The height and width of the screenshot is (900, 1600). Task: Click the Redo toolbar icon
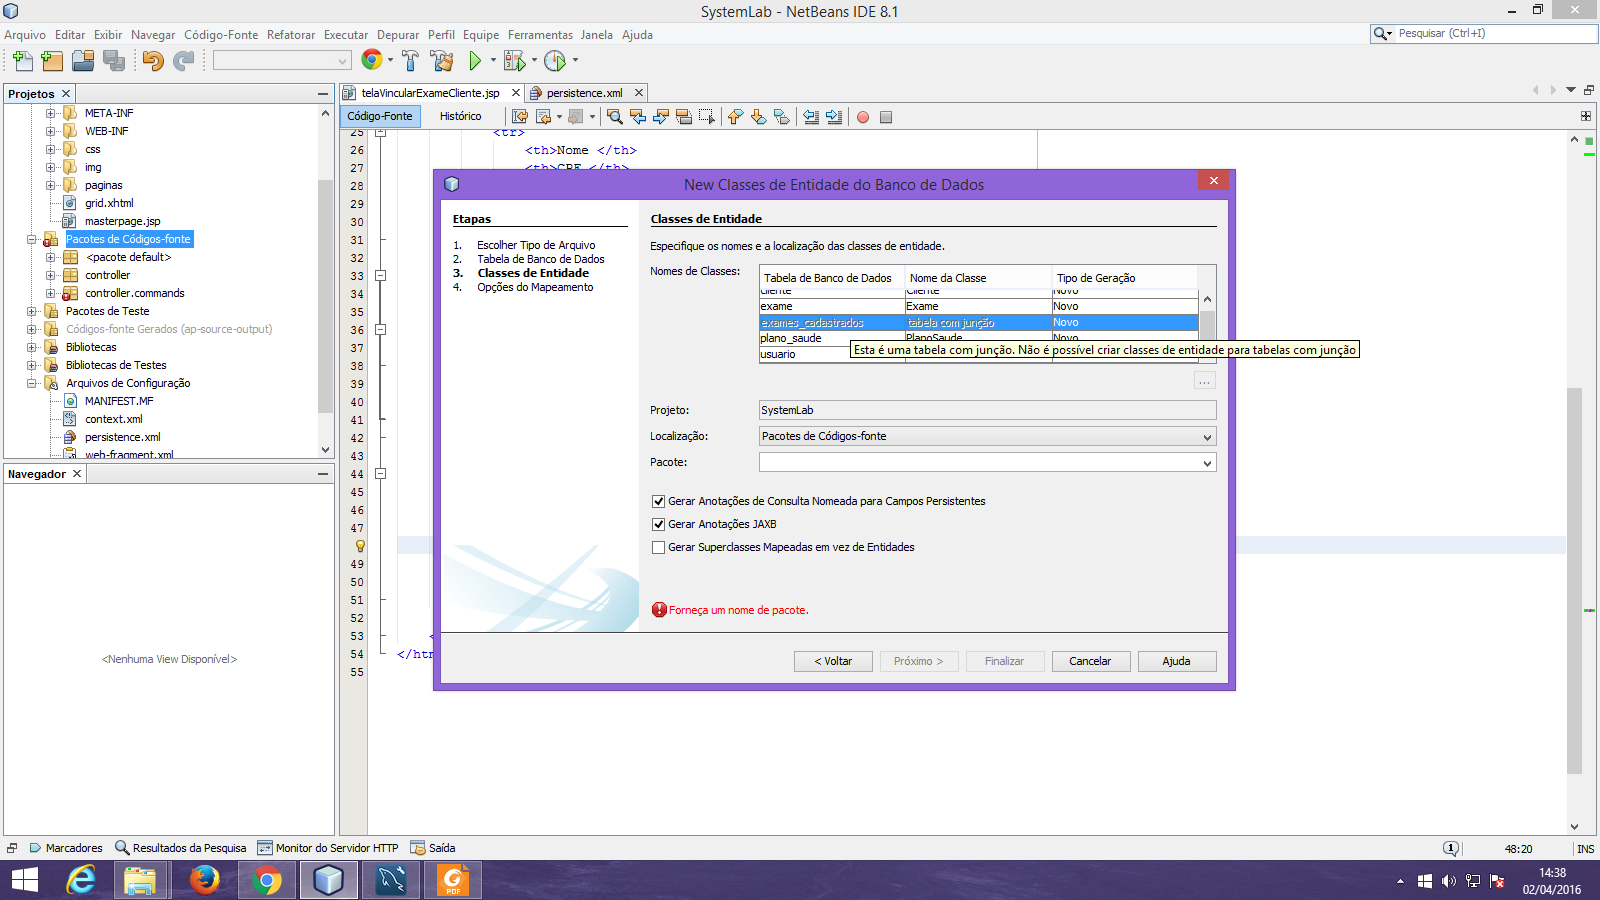click(x=183, y=61)
